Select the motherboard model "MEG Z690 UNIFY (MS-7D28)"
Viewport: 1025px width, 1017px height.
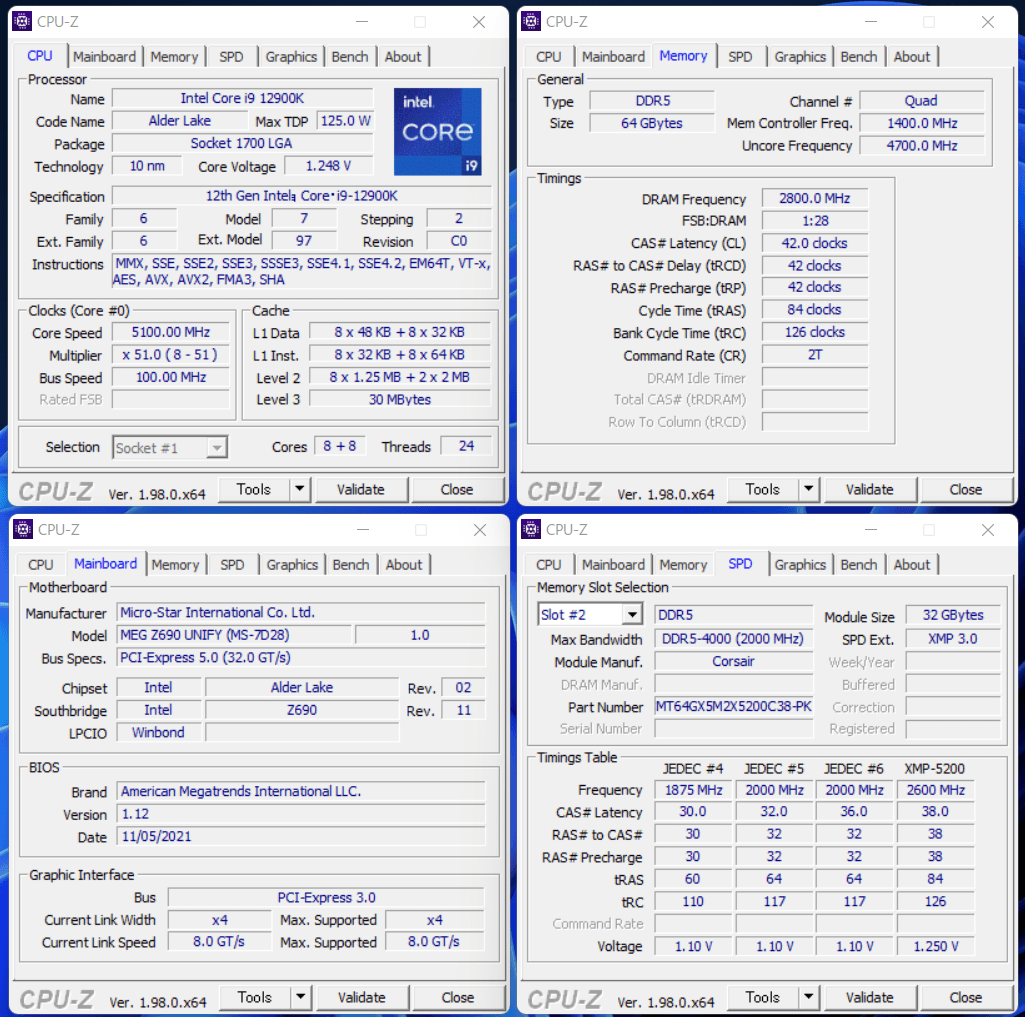(235, 635)
